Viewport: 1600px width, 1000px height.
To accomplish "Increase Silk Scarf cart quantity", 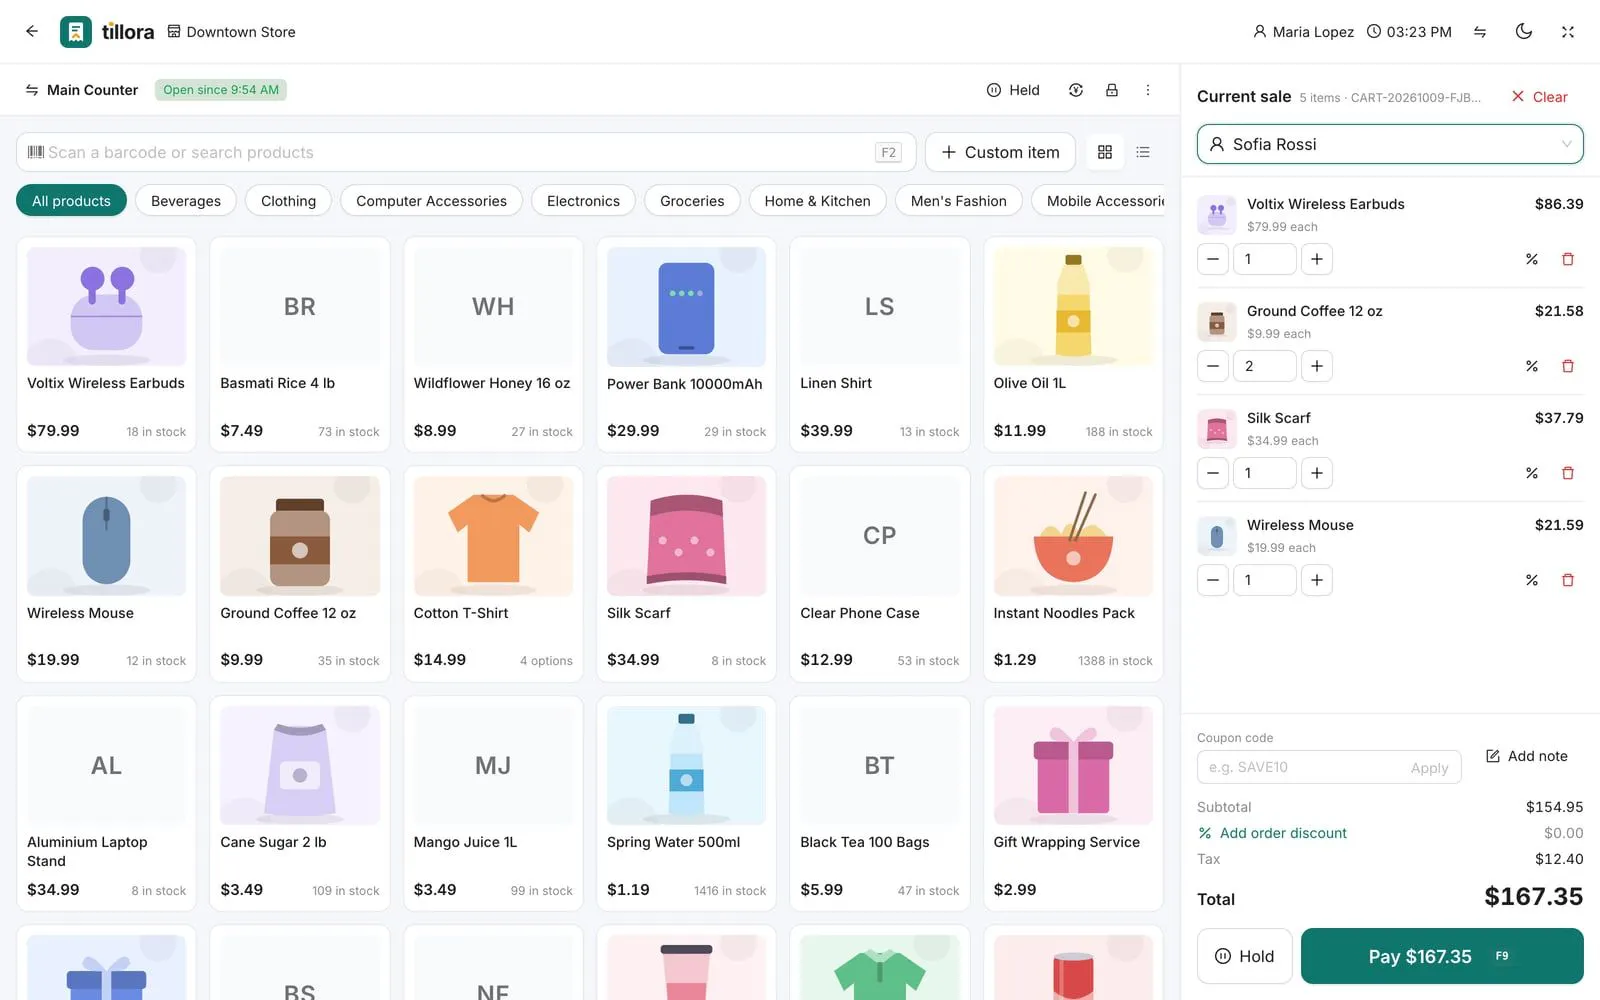I will click(x=1317, y=473).
